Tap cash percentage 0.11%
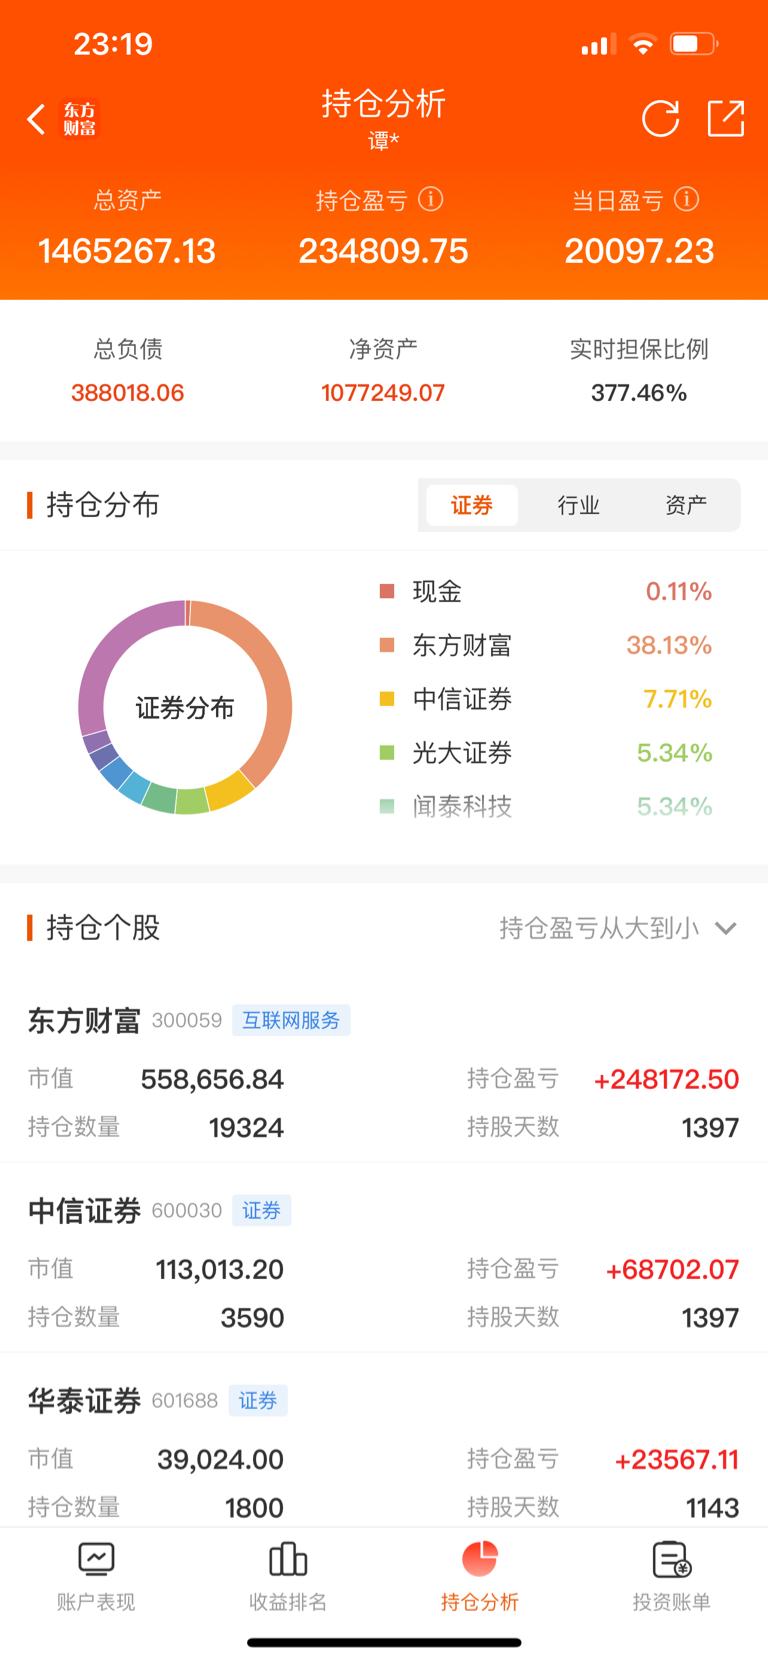Image resolution: width=768 pixels, height=1662 pixels. (x=679, y=591)
